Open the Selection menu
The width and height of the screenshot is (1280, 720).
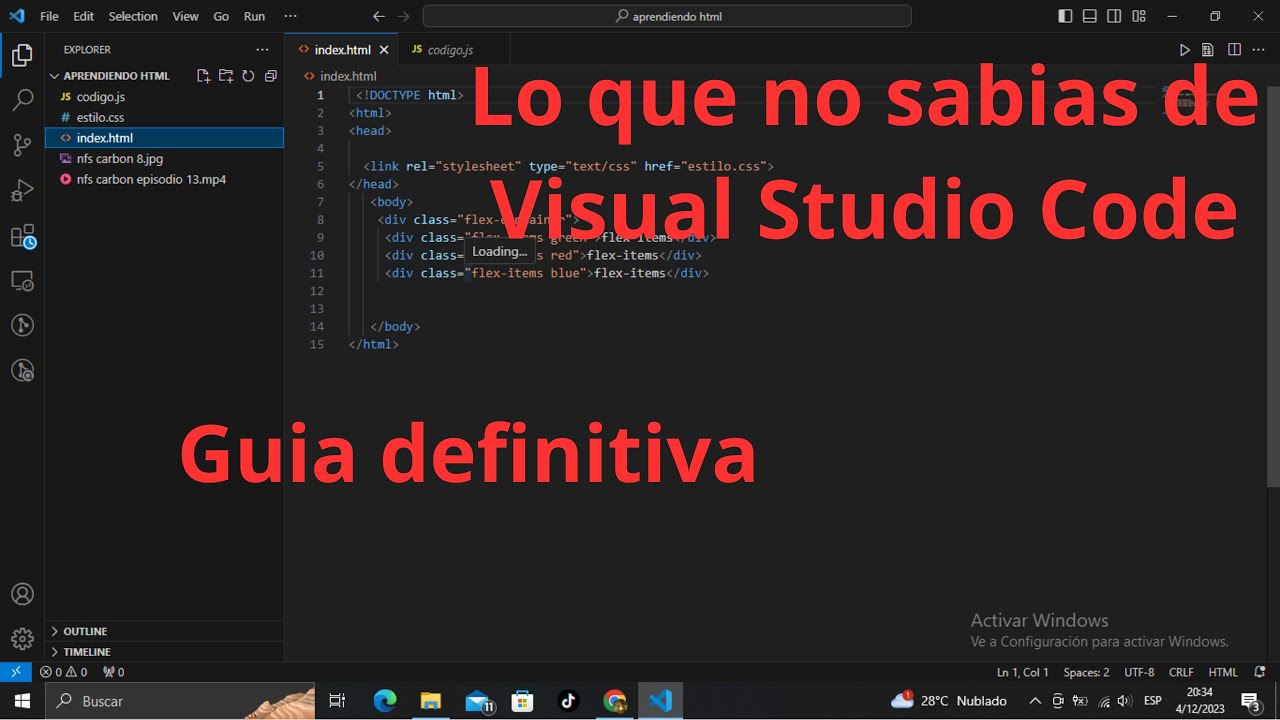point(133,16)
